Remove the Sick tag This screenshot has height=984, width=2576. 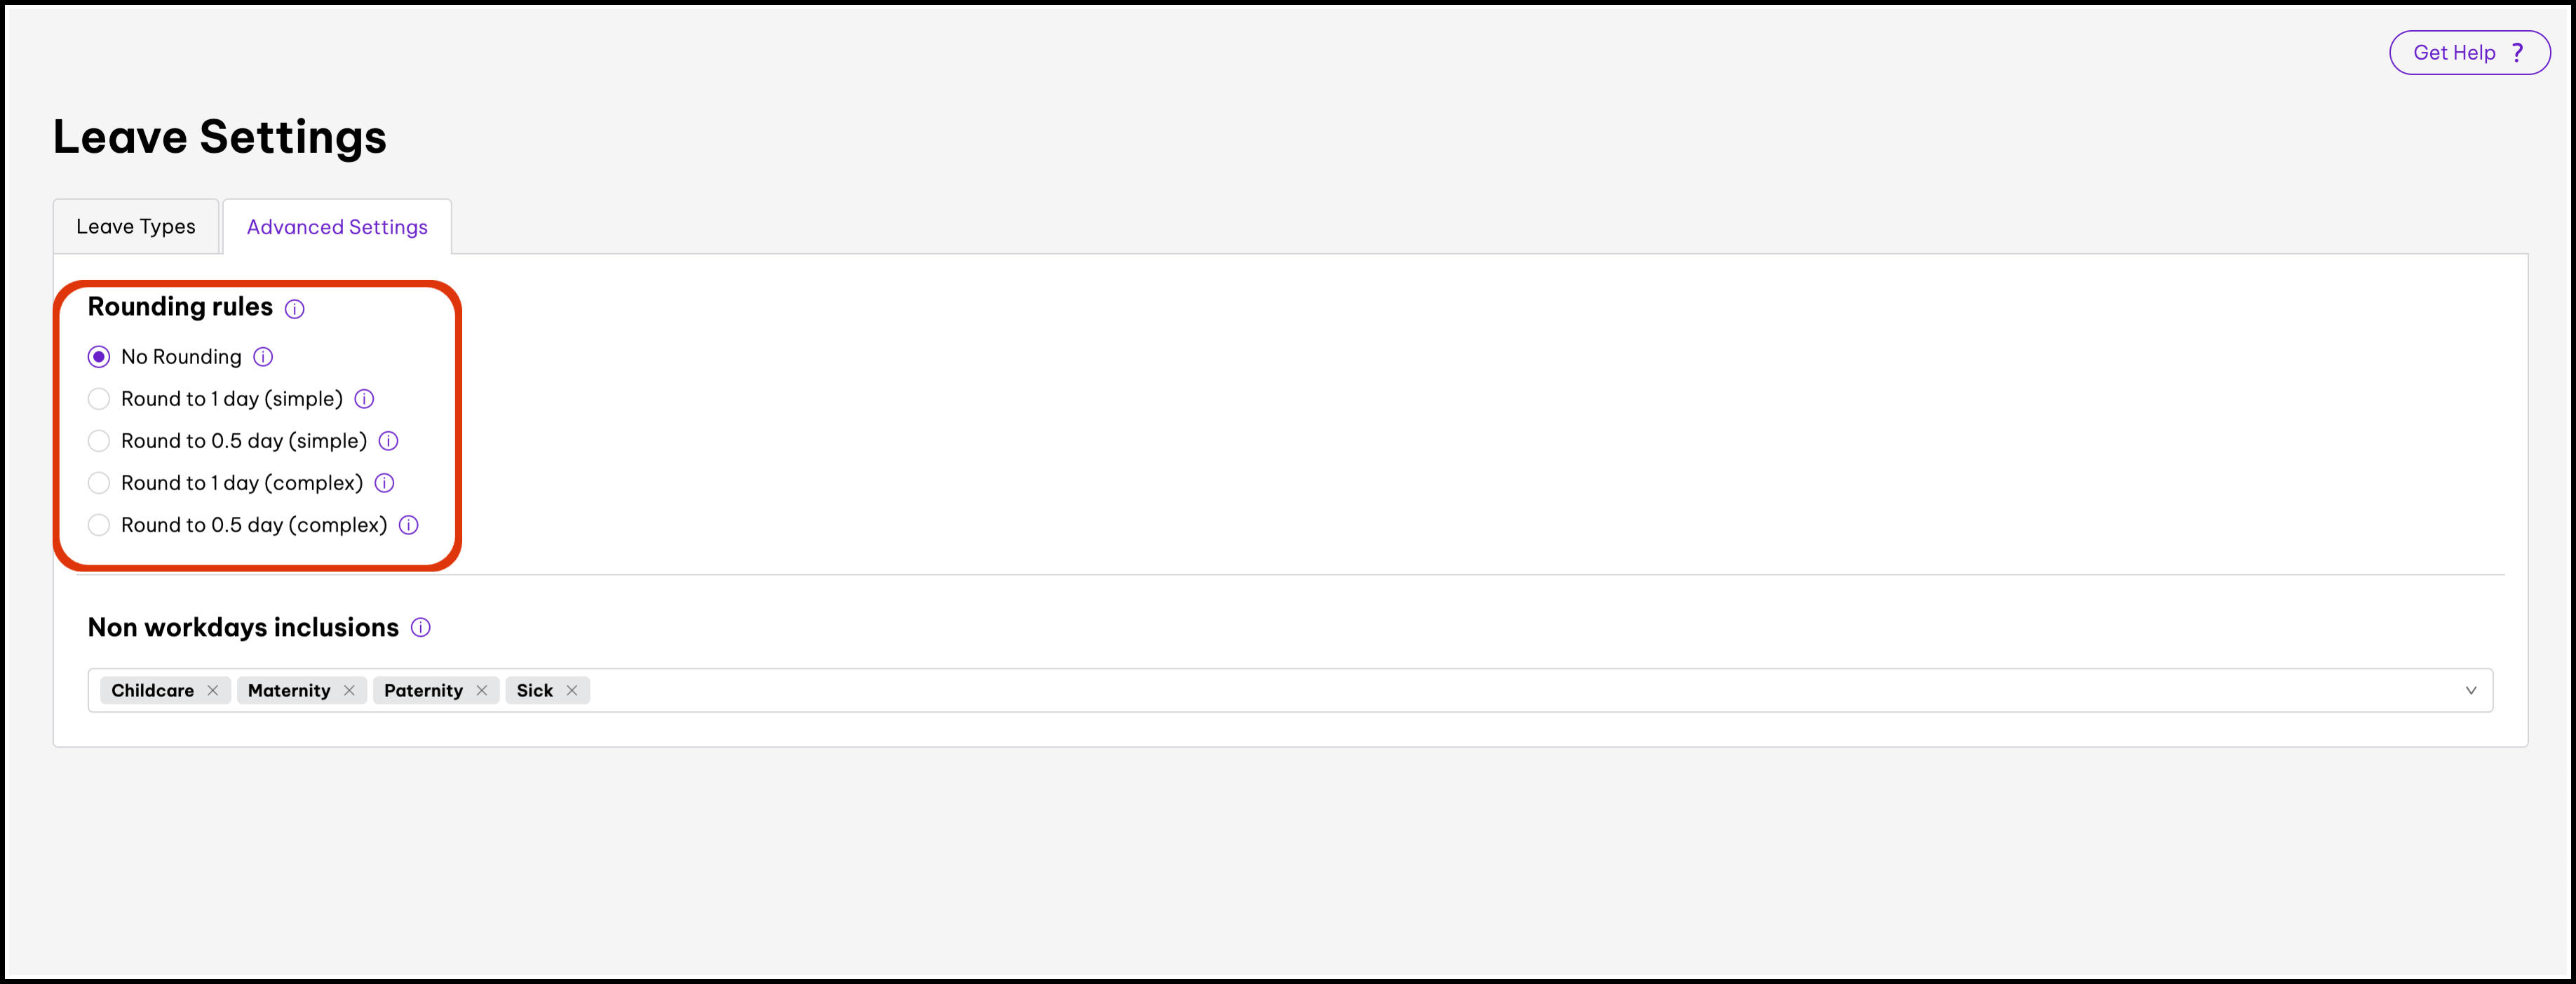point(572,691)
